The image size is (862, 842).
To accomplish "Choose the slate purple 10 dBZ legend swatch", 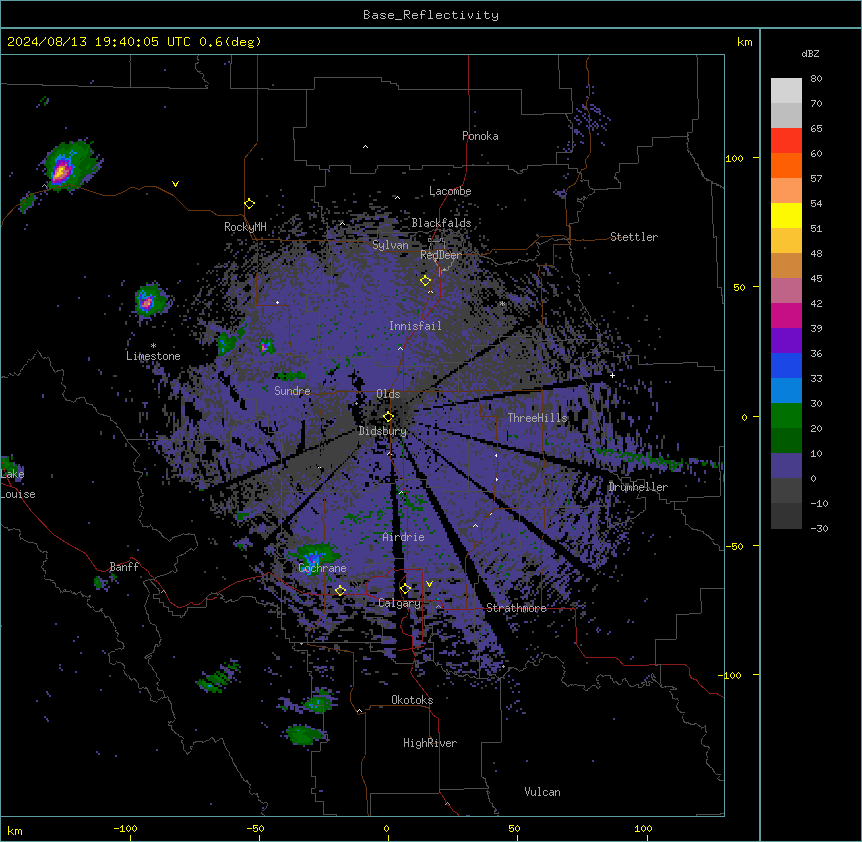I will coord(786,466).
